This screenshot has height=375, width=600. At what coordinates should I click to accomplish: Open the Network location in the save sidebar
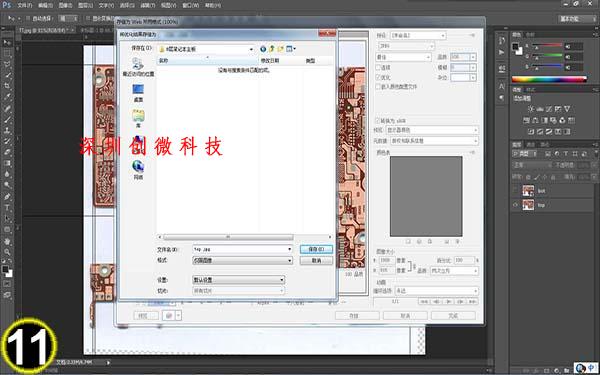138,170
